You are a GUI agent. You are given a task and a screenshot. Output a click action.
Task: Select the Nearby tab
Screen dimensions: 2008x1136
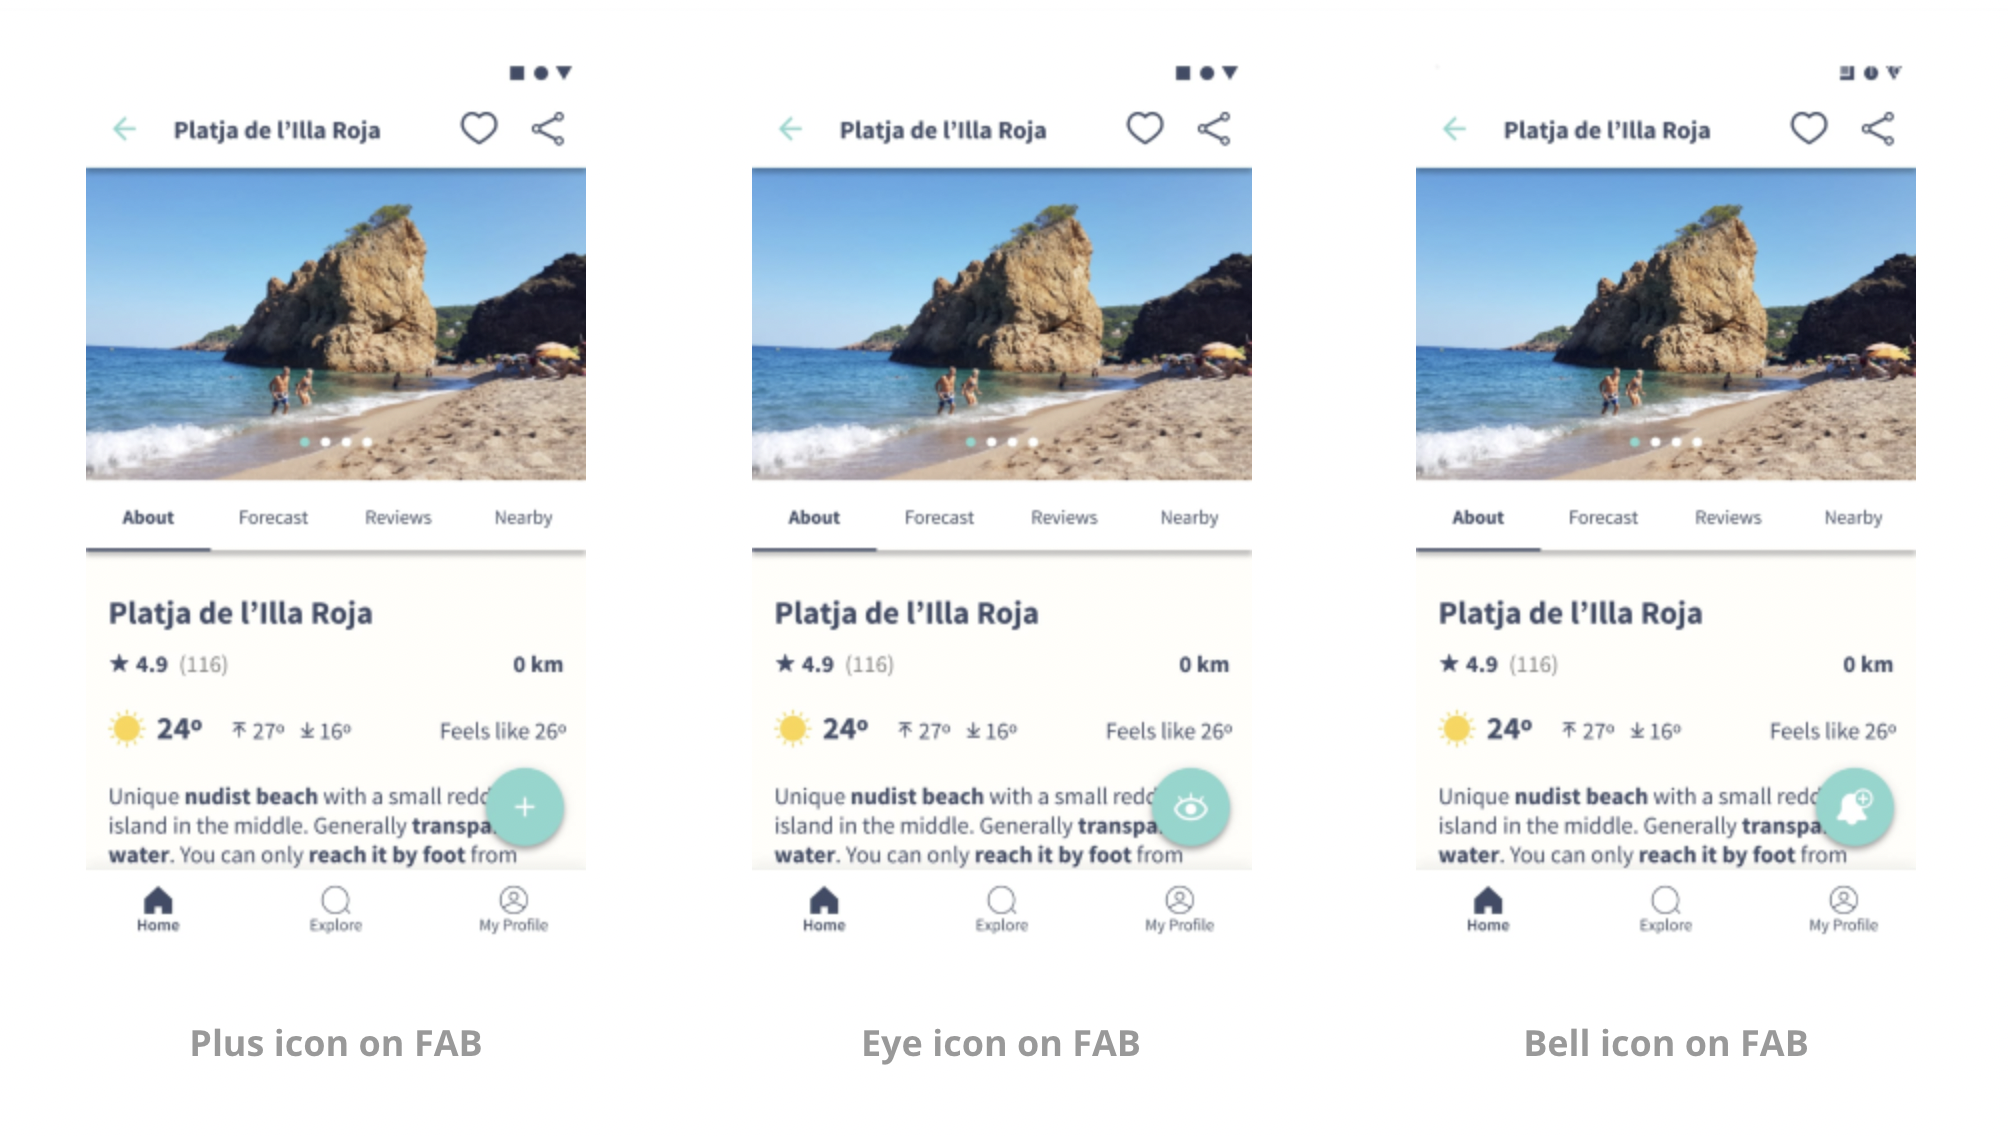521,517
